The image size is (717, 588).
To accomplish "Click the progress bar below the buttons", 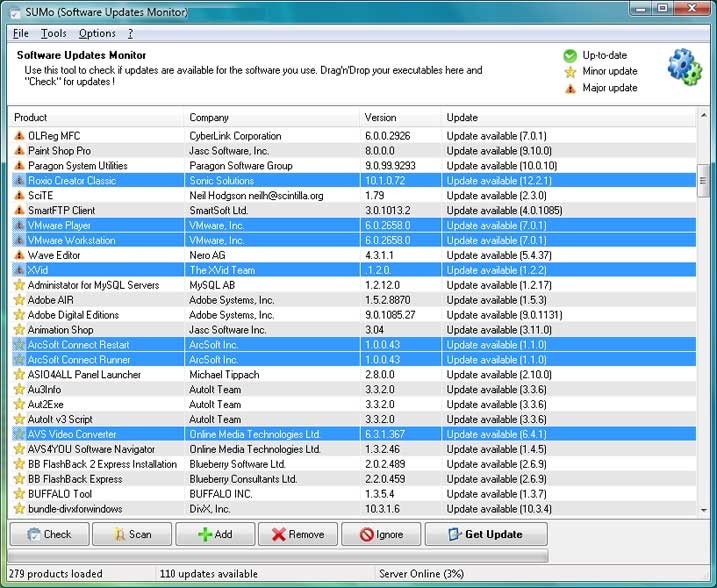I will 279,555.
